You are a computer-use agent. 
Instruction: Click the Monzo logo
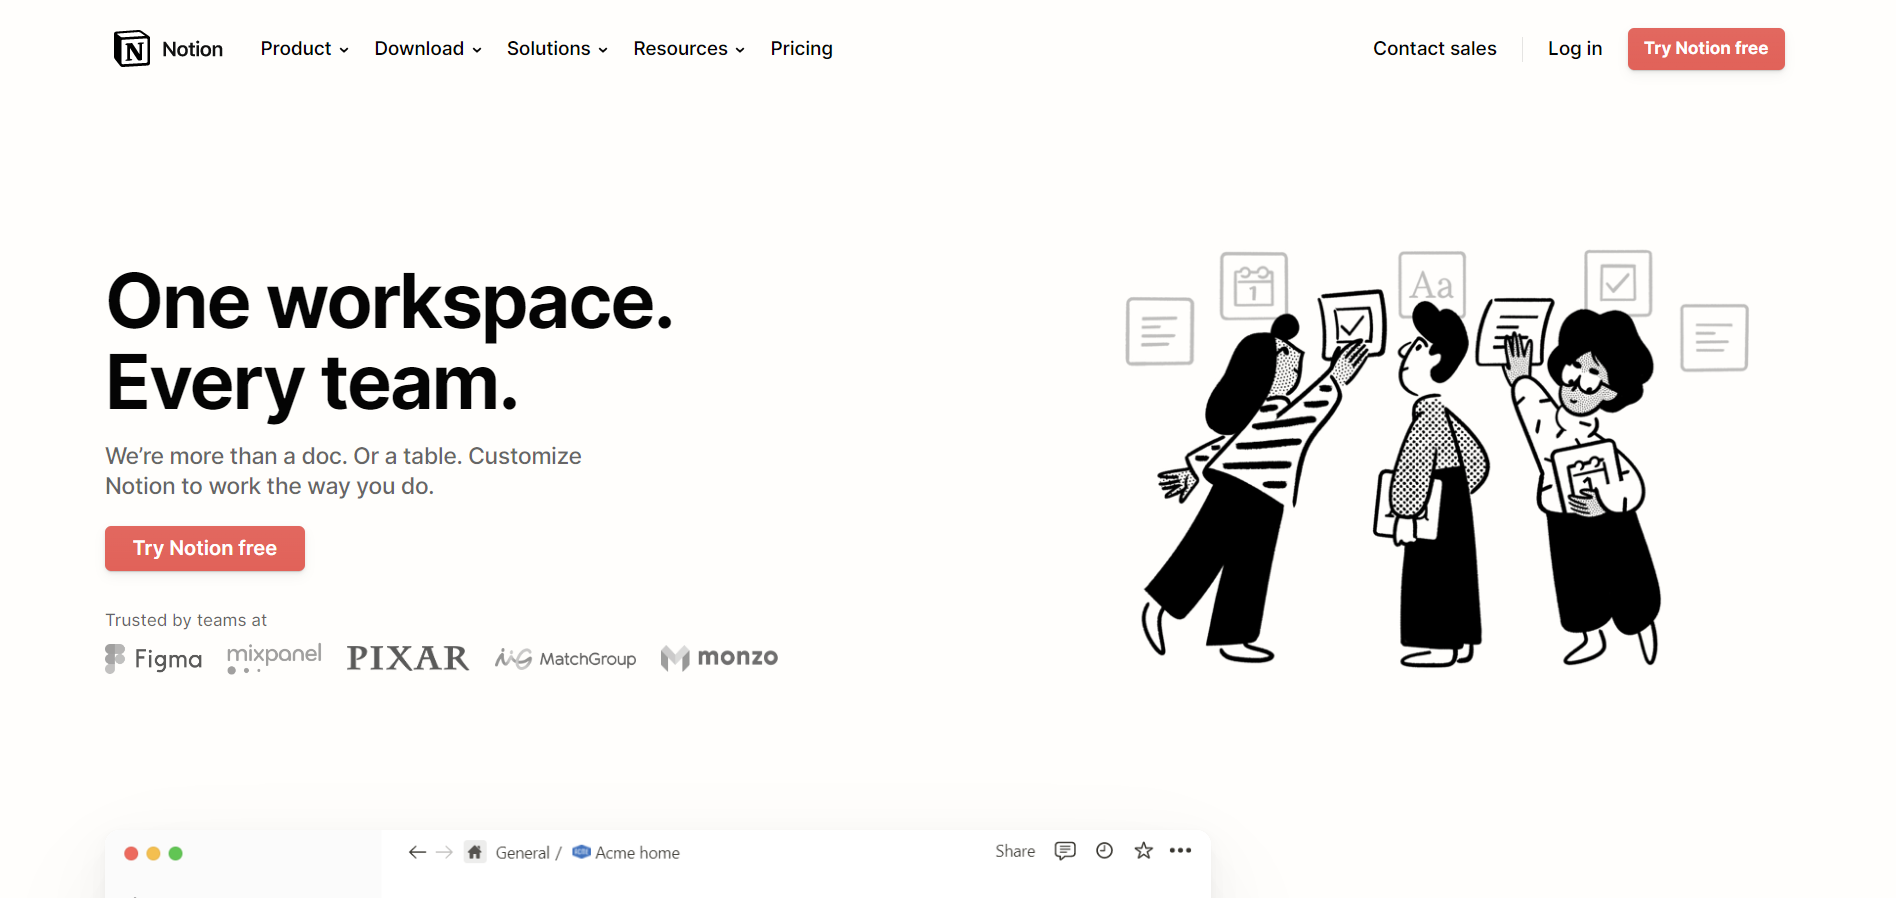pyautogui.click(x=719, y=657)
